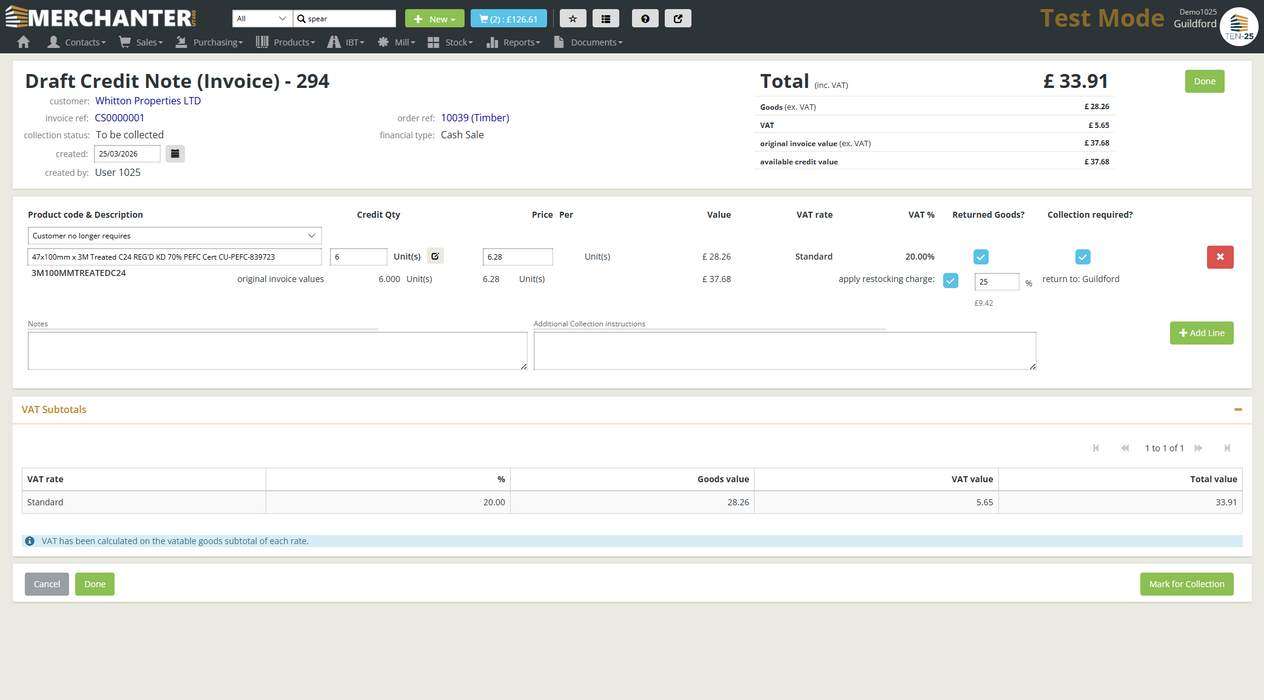Open the Documents menu
The image size is (1264, 700).
[588, 42]
